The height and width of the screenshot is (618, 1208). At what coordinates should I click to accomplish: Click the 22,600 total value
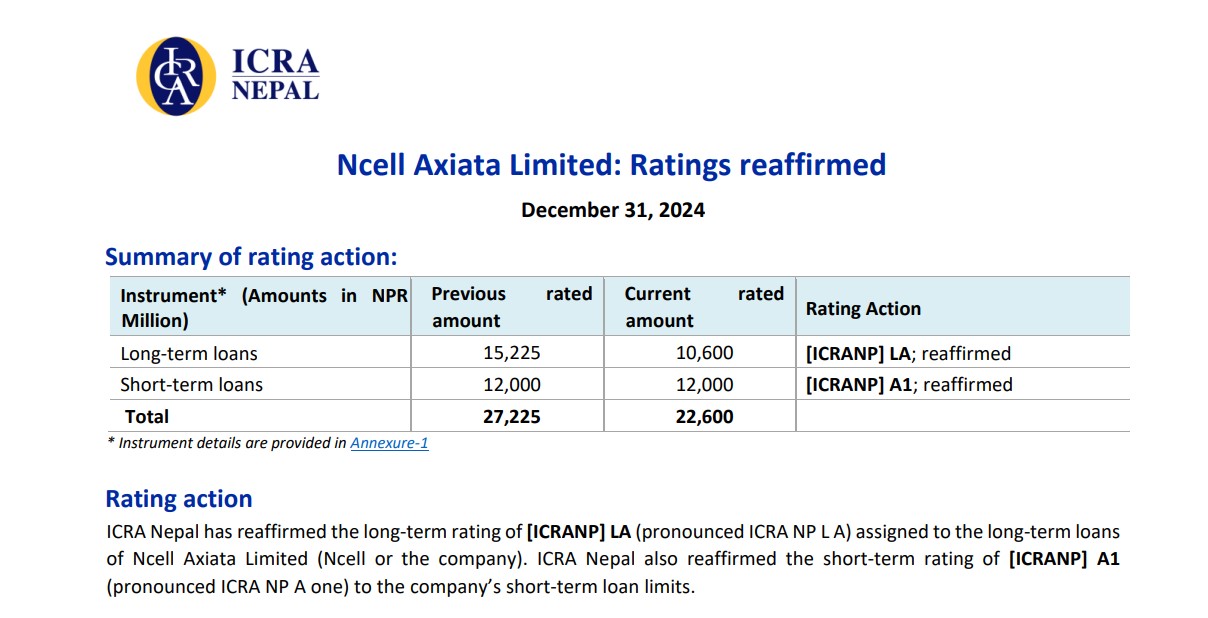[704, 417]
